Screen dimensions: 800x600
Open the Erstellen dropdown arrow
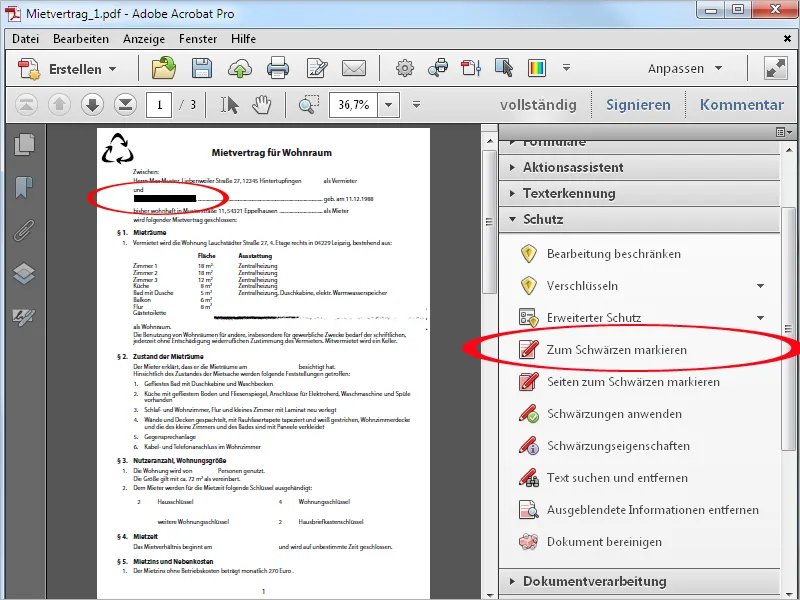(x=113, y=69)
